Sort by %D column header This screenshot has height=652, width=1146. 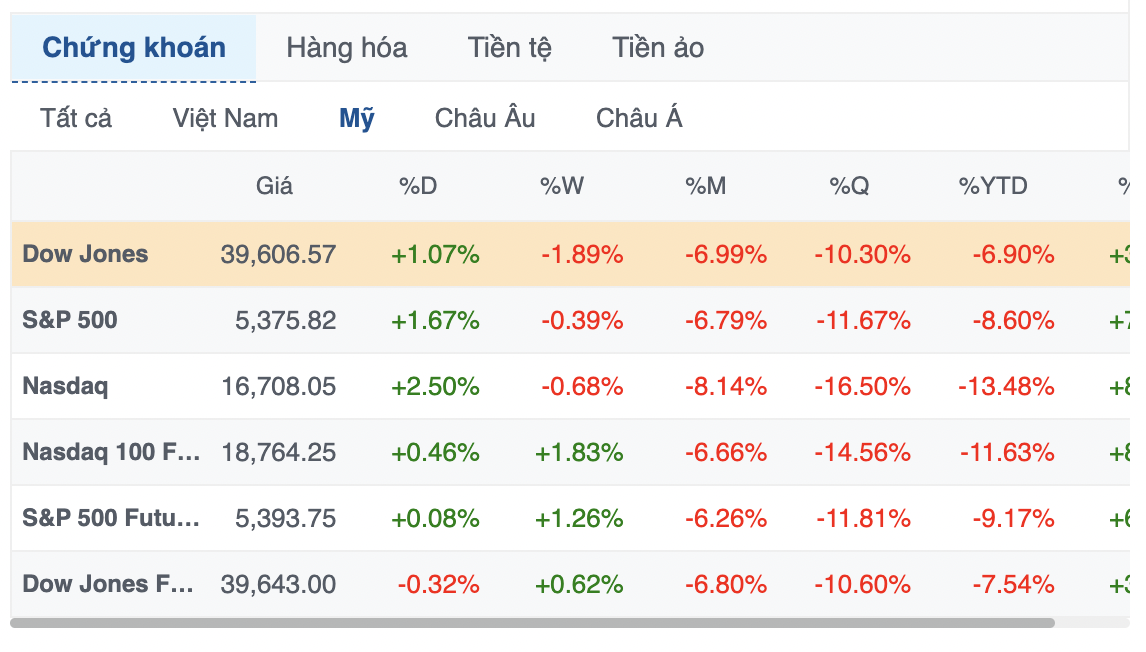[x=417, y=186]
